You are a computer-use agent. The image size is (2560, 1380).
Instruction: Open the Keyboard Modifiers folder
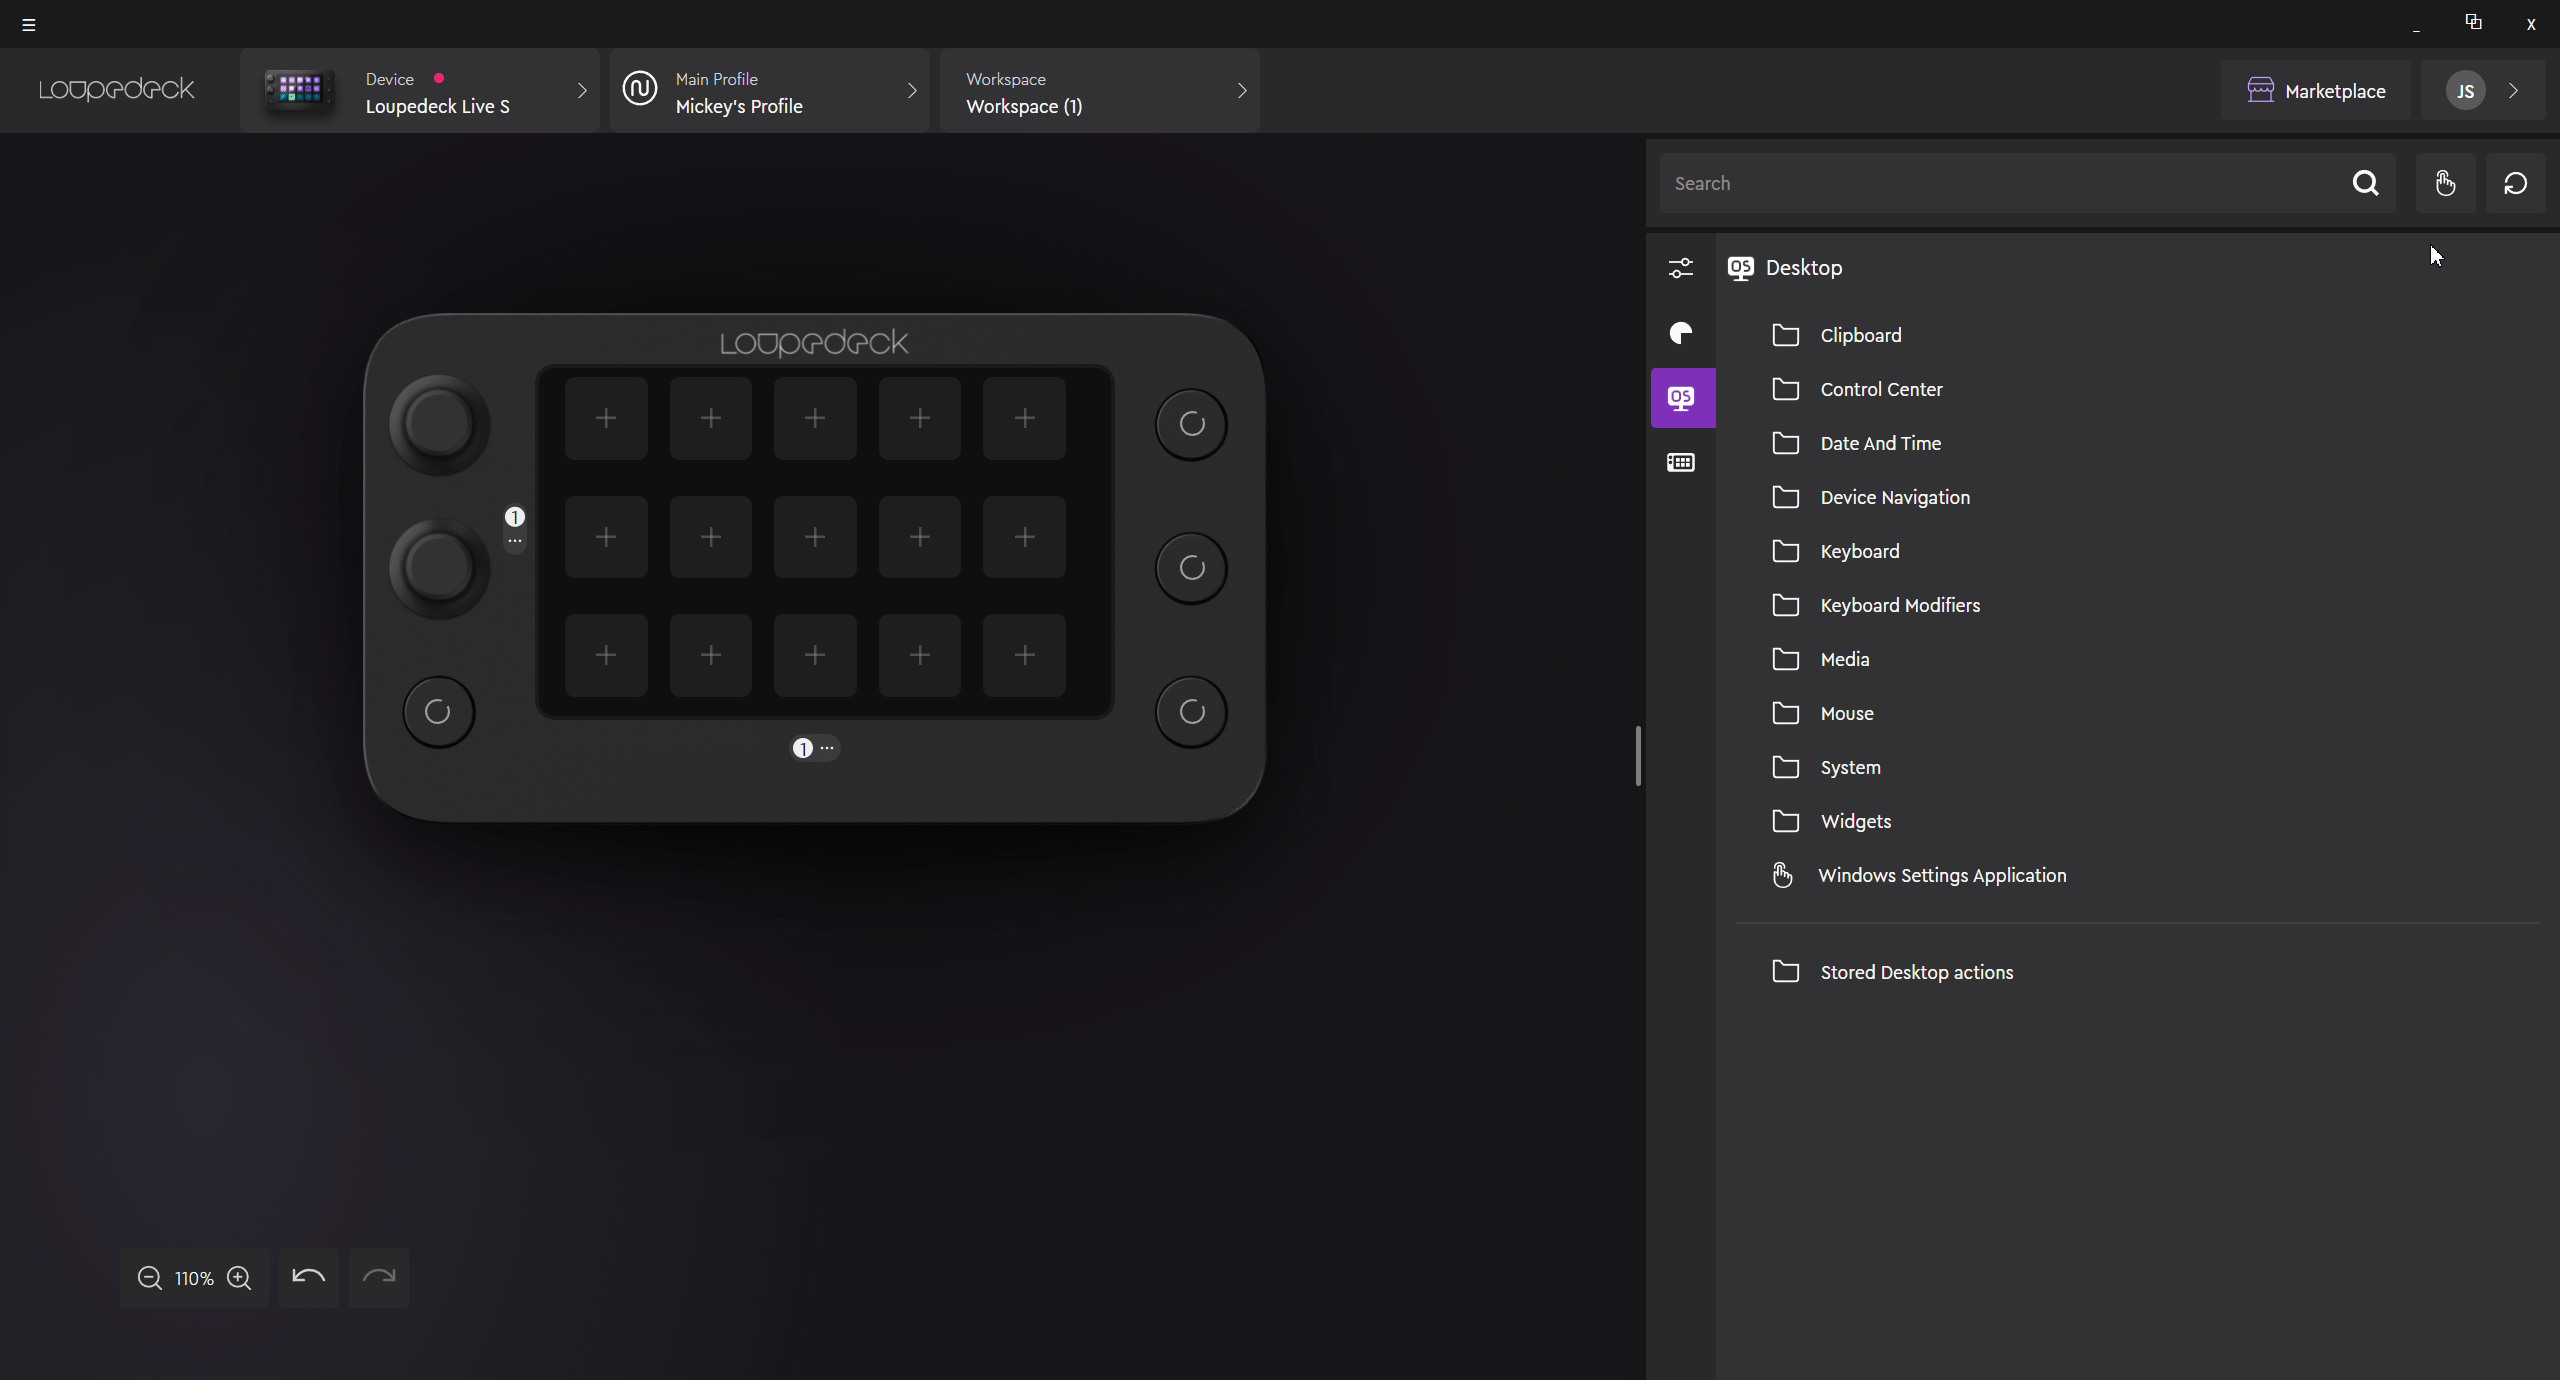tap(1898, 606)
